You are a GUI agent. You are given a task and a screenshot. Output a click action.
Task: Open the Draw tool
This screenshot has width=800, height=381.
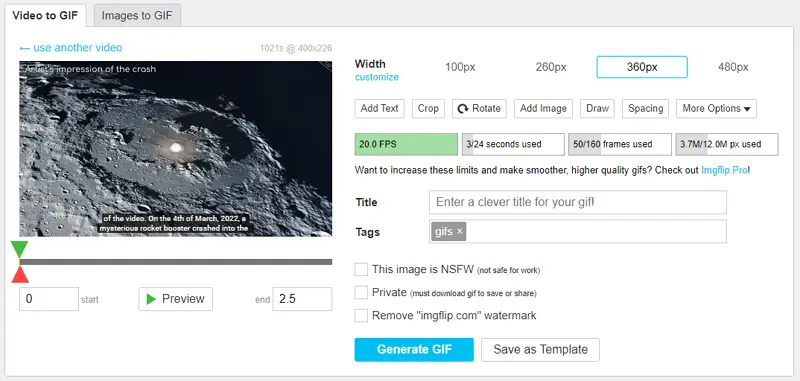click(597, 109)
